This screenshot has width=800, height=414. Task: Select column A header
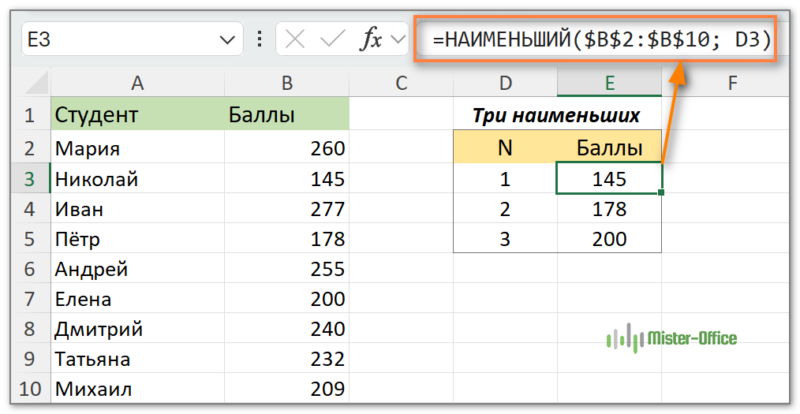[136, 82]
